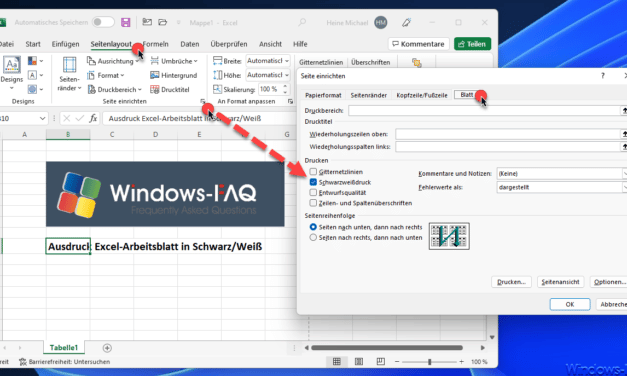Open Ausrichtung orientation dropdown
Viewport: 627px width, 376px height.
[x=114, y=61]
